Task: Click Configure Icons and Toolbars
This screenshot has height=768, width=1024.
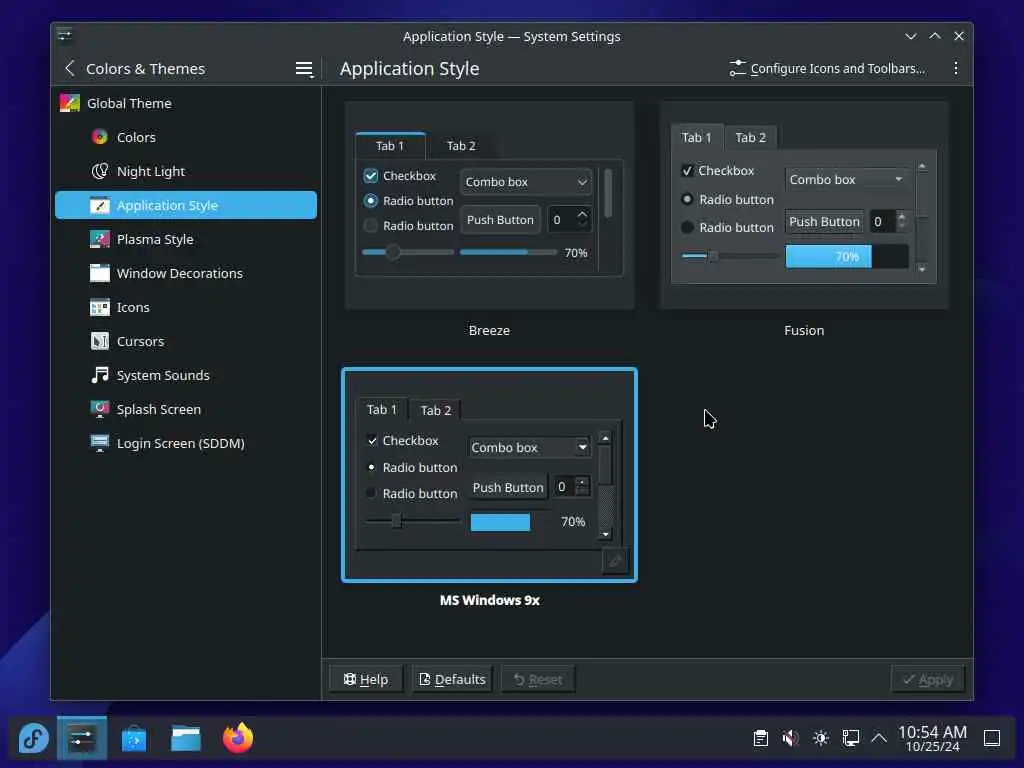Action: pos(827,68)
